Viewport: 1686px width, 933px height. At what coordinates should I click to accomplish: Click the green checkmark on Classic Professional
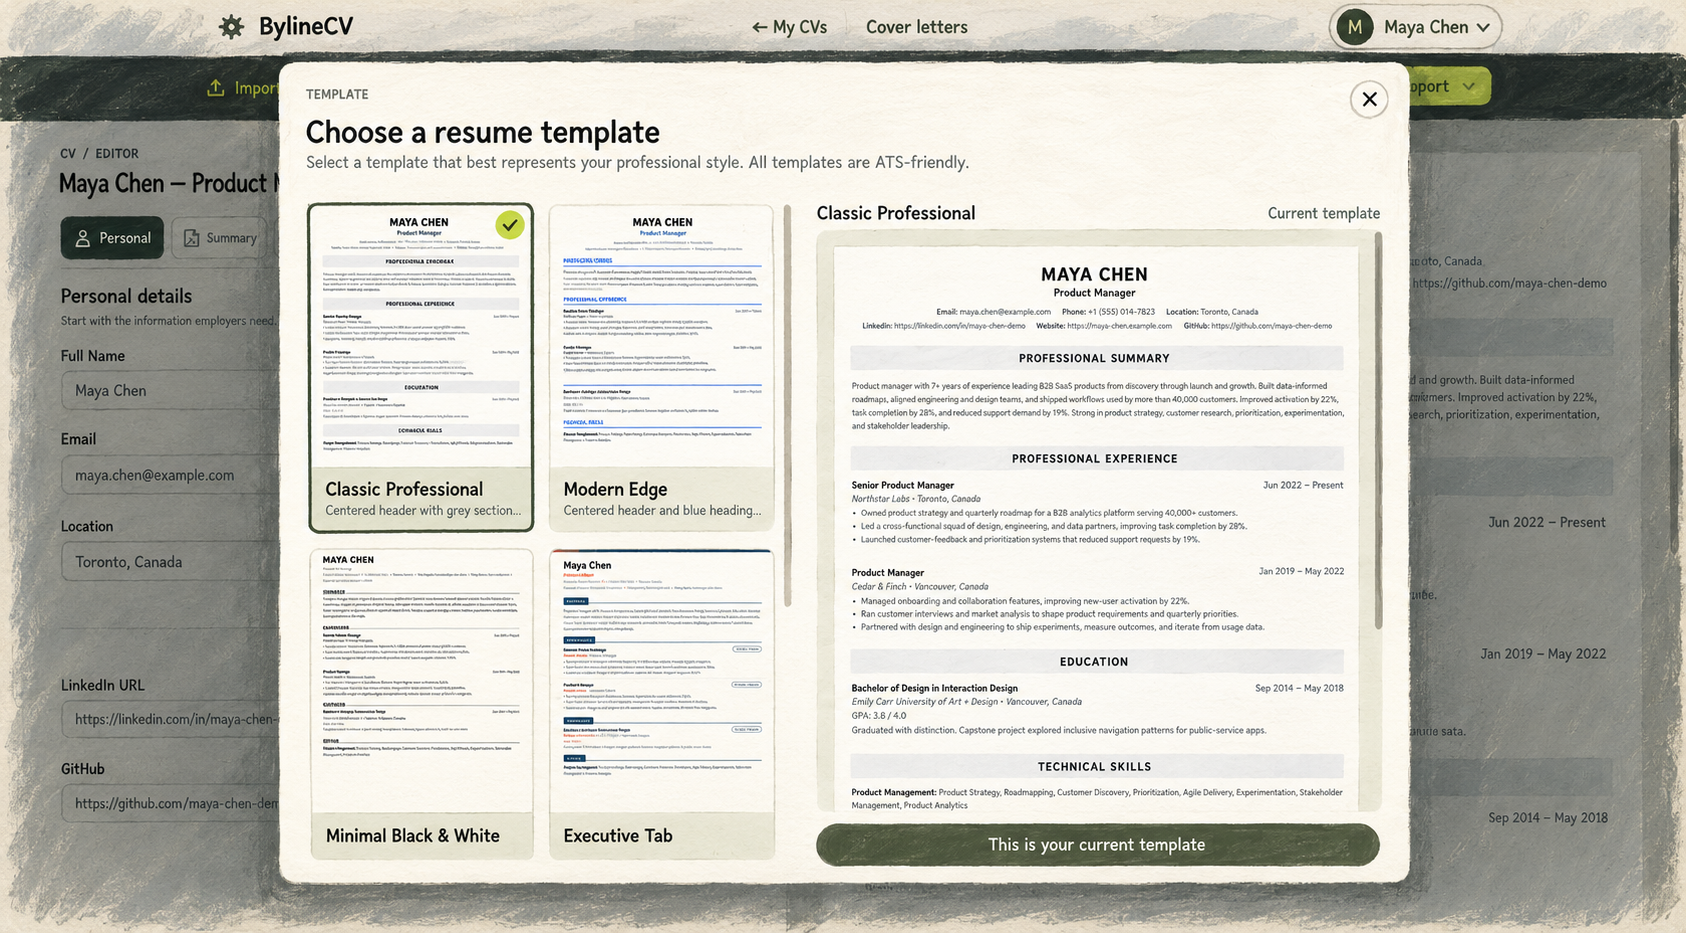point(510,225)
